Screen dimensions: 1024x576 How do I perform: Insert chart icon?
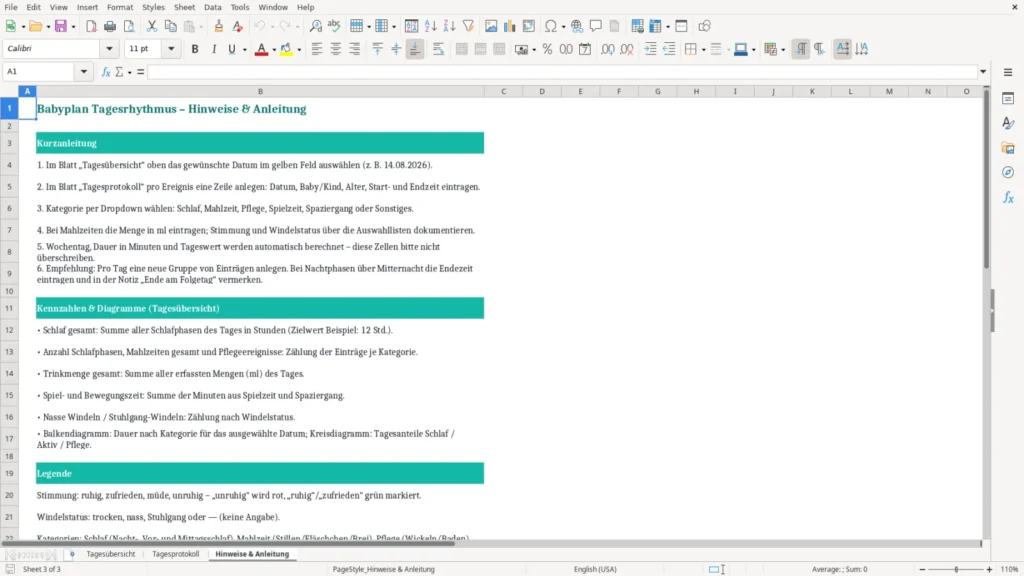pyautogui.click(x=509, y=26)
